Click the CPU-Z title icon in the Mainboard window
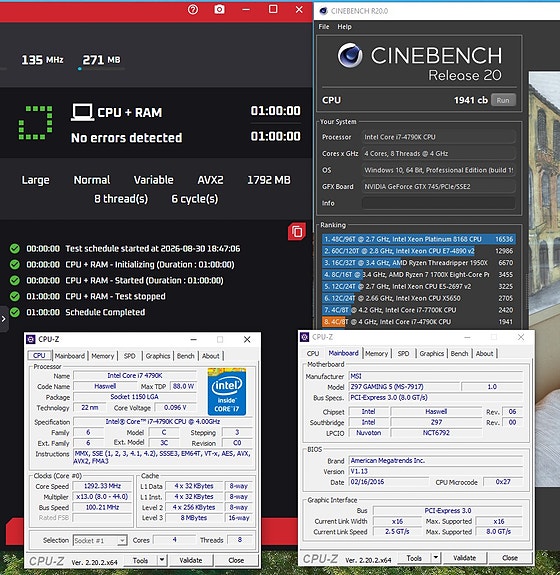Screen dimensions: 560x575 pos(304,337)
